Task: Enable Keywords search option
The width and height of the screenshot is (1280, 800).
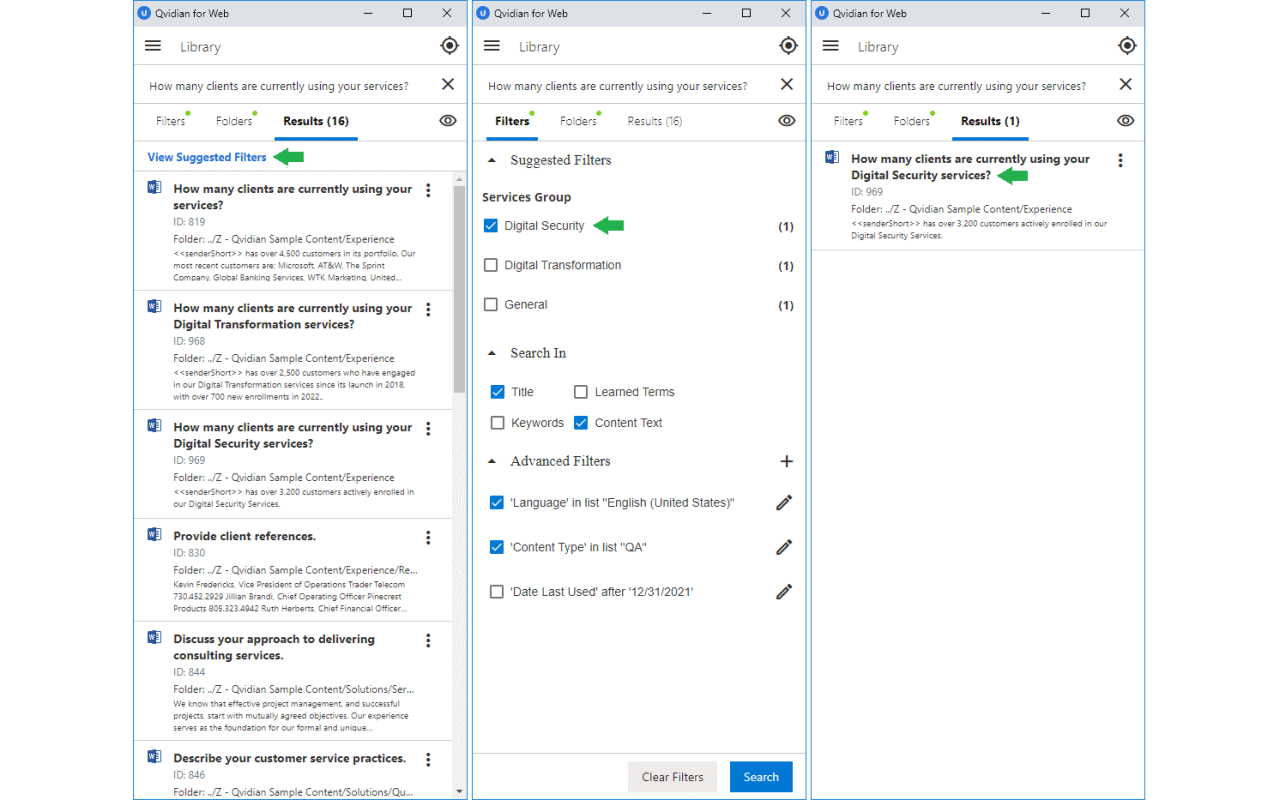Action: 497,423
